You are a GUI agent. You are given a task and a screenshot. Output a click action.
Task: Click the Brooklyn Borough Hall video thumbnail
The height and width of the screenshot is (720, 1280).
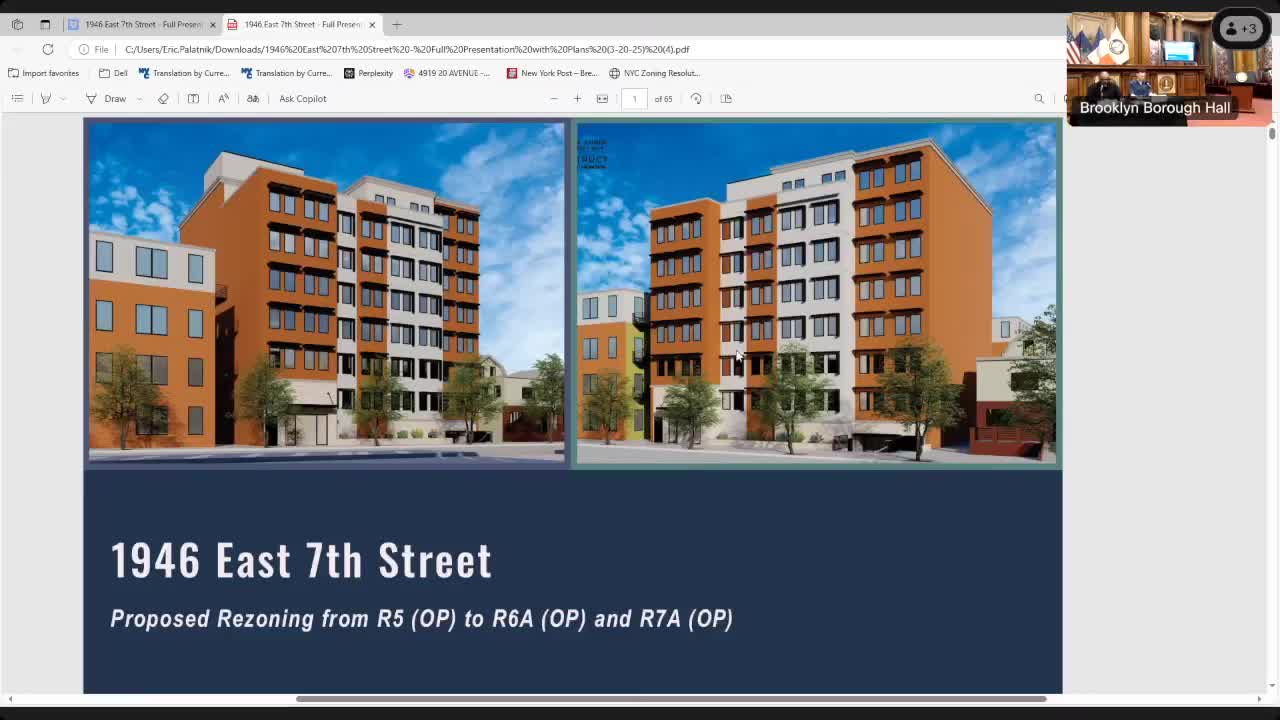click(x=1169, y=69)
